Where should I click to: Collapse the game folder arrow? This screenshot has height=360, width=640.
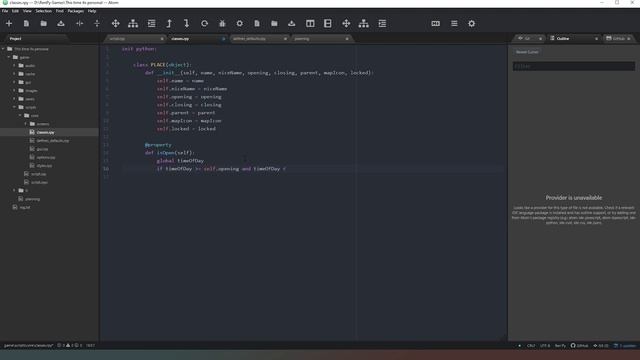(9, 57)
